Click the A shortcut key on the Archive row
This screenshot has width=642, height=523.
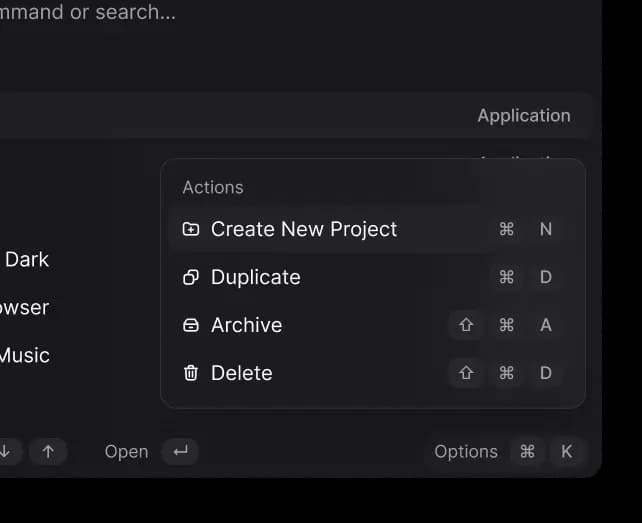click(546, 325)
